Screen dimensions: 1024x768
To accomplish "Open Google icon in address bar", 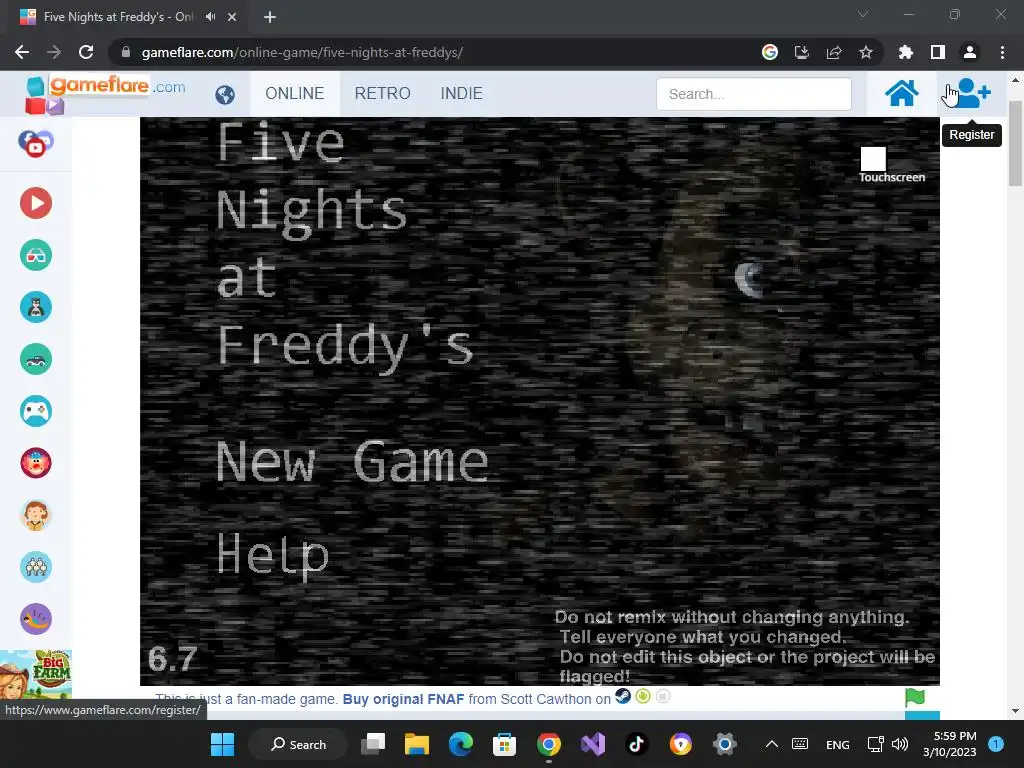I will point(770,52).
